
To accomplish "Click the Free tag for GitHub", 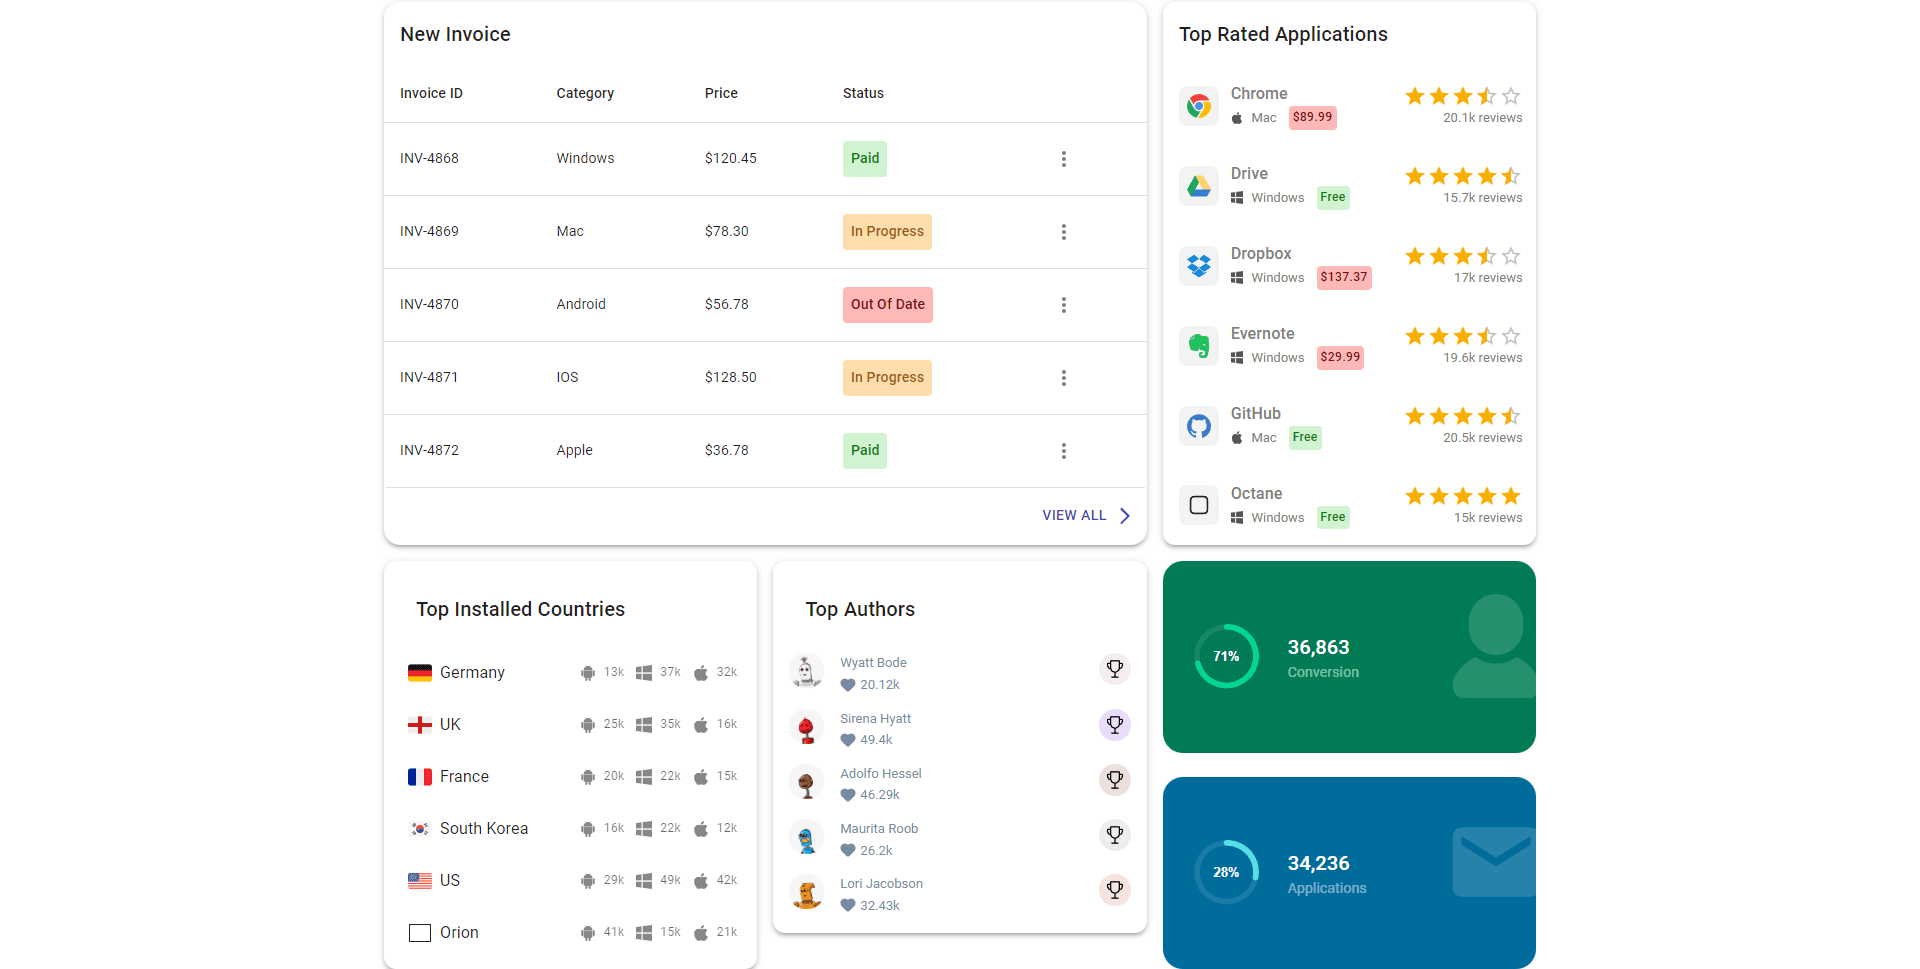I will tap(1305, 438).
